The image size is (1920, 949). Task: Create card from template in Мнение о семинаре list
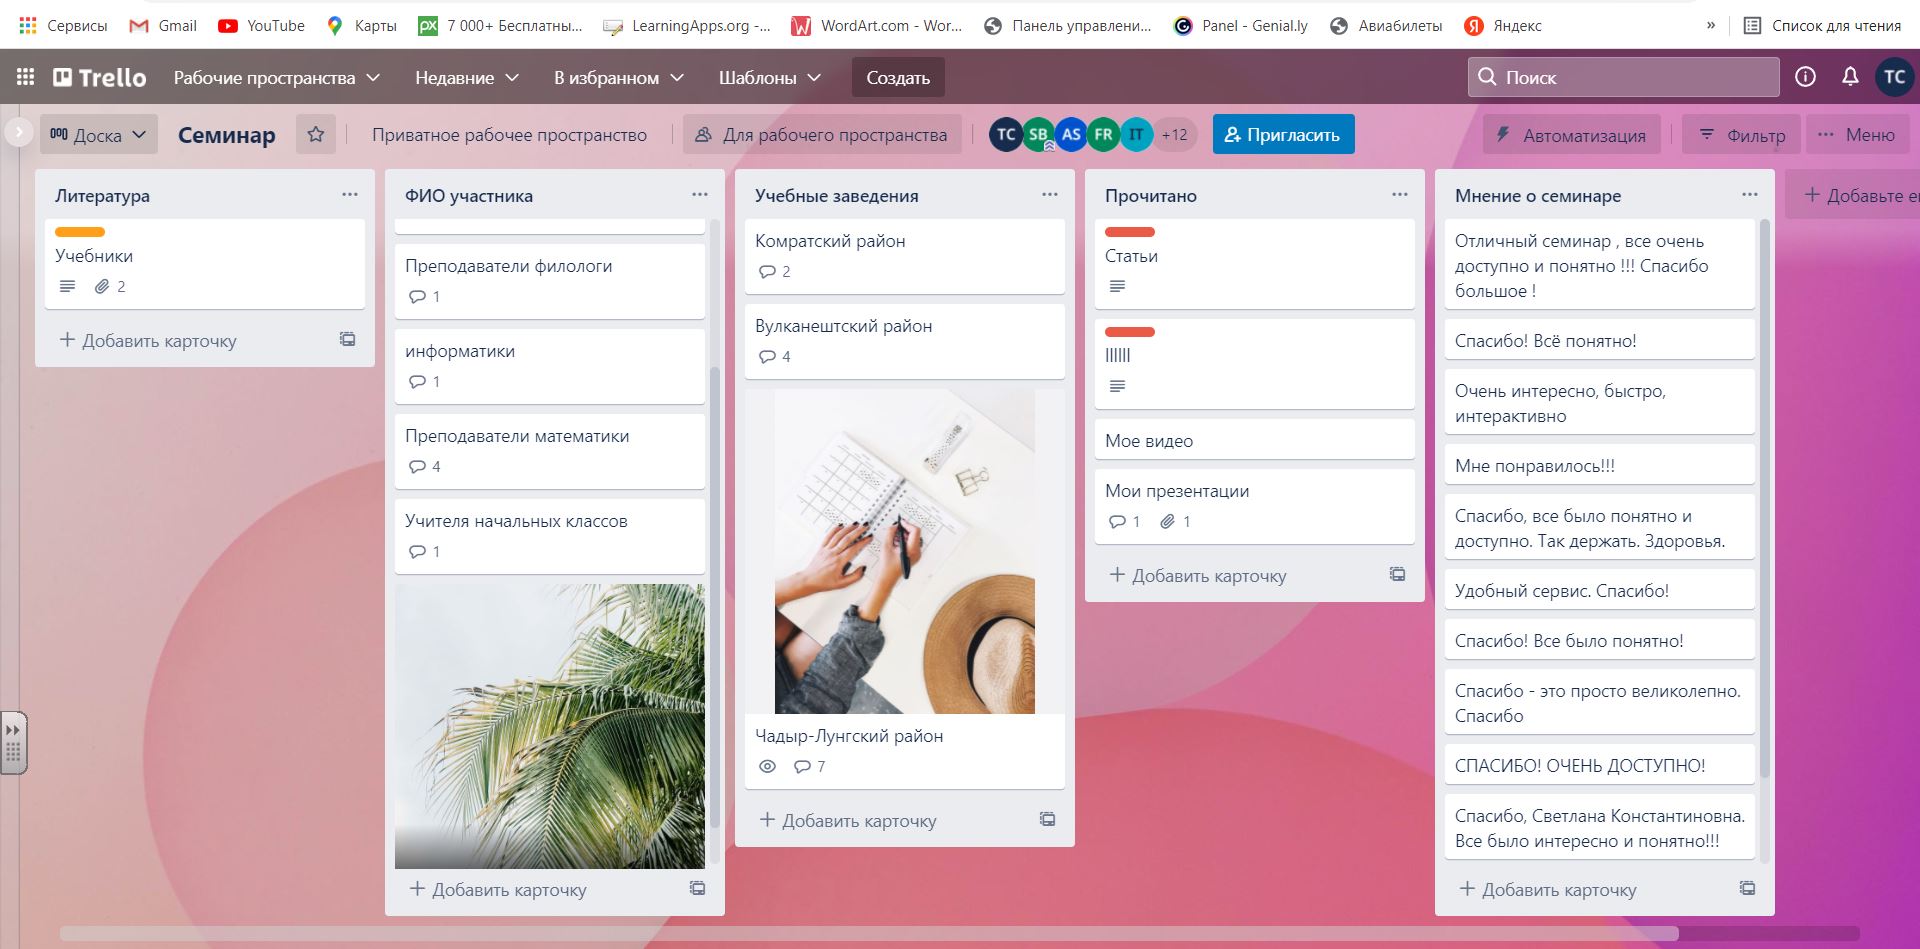point(1747,889)
